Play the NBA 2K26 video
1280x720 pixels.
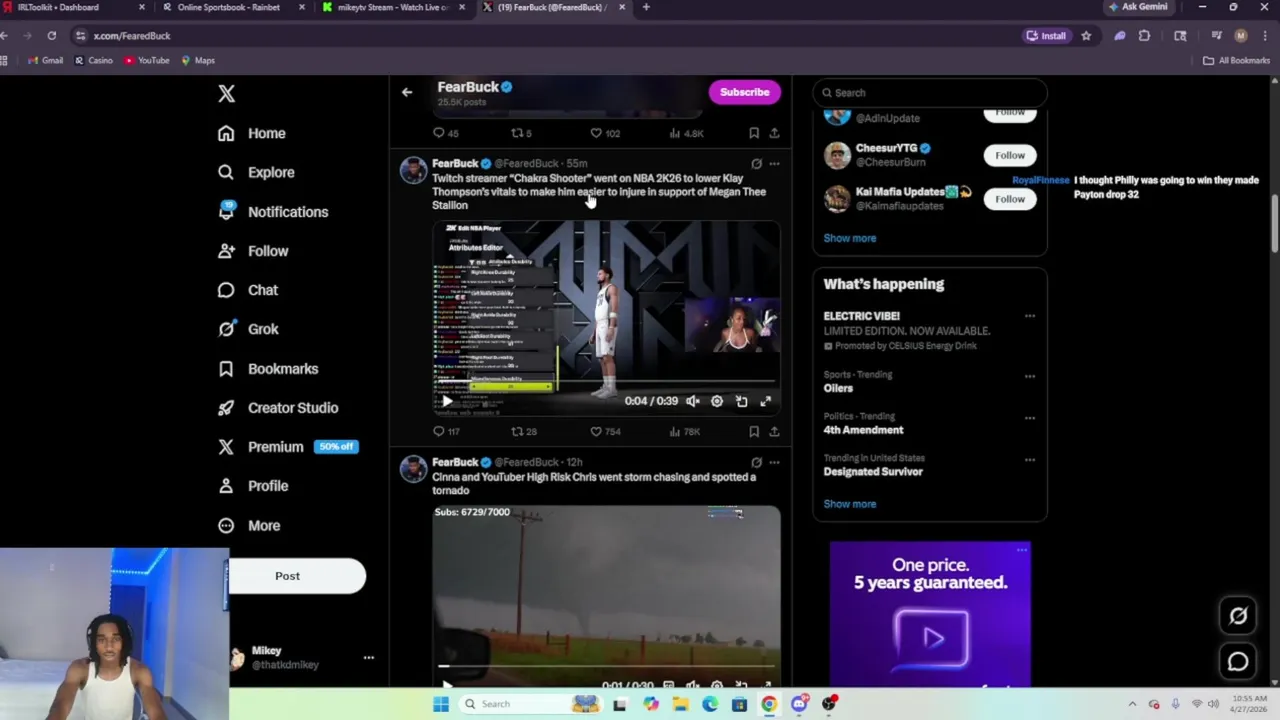[446, 402]
